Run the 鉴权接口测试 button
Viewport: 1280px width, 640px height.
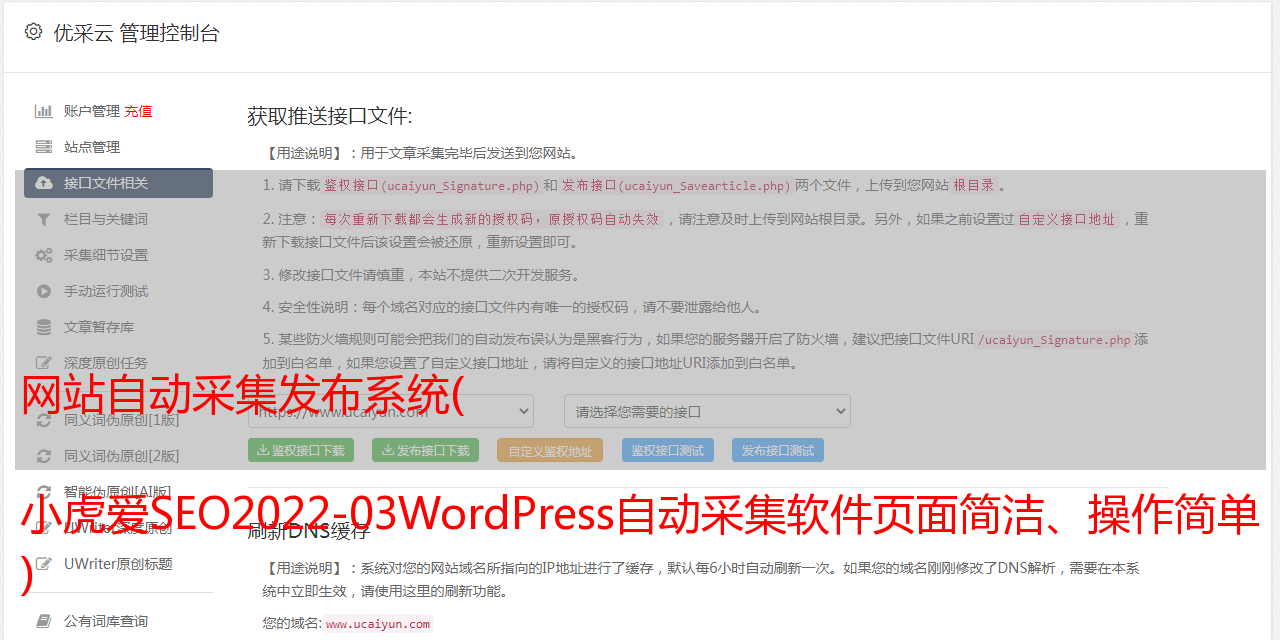668,450
